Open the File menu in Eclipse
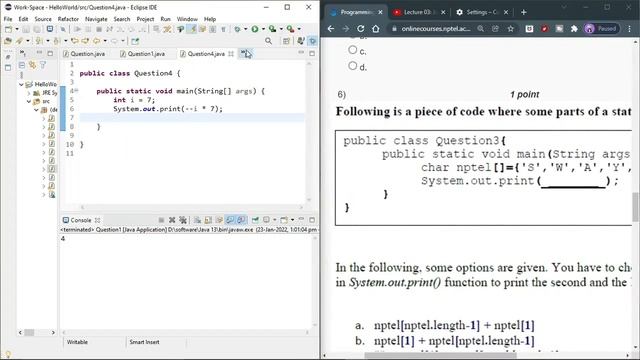The width and height of the screenshot is (640, 360). coord(8,19)
